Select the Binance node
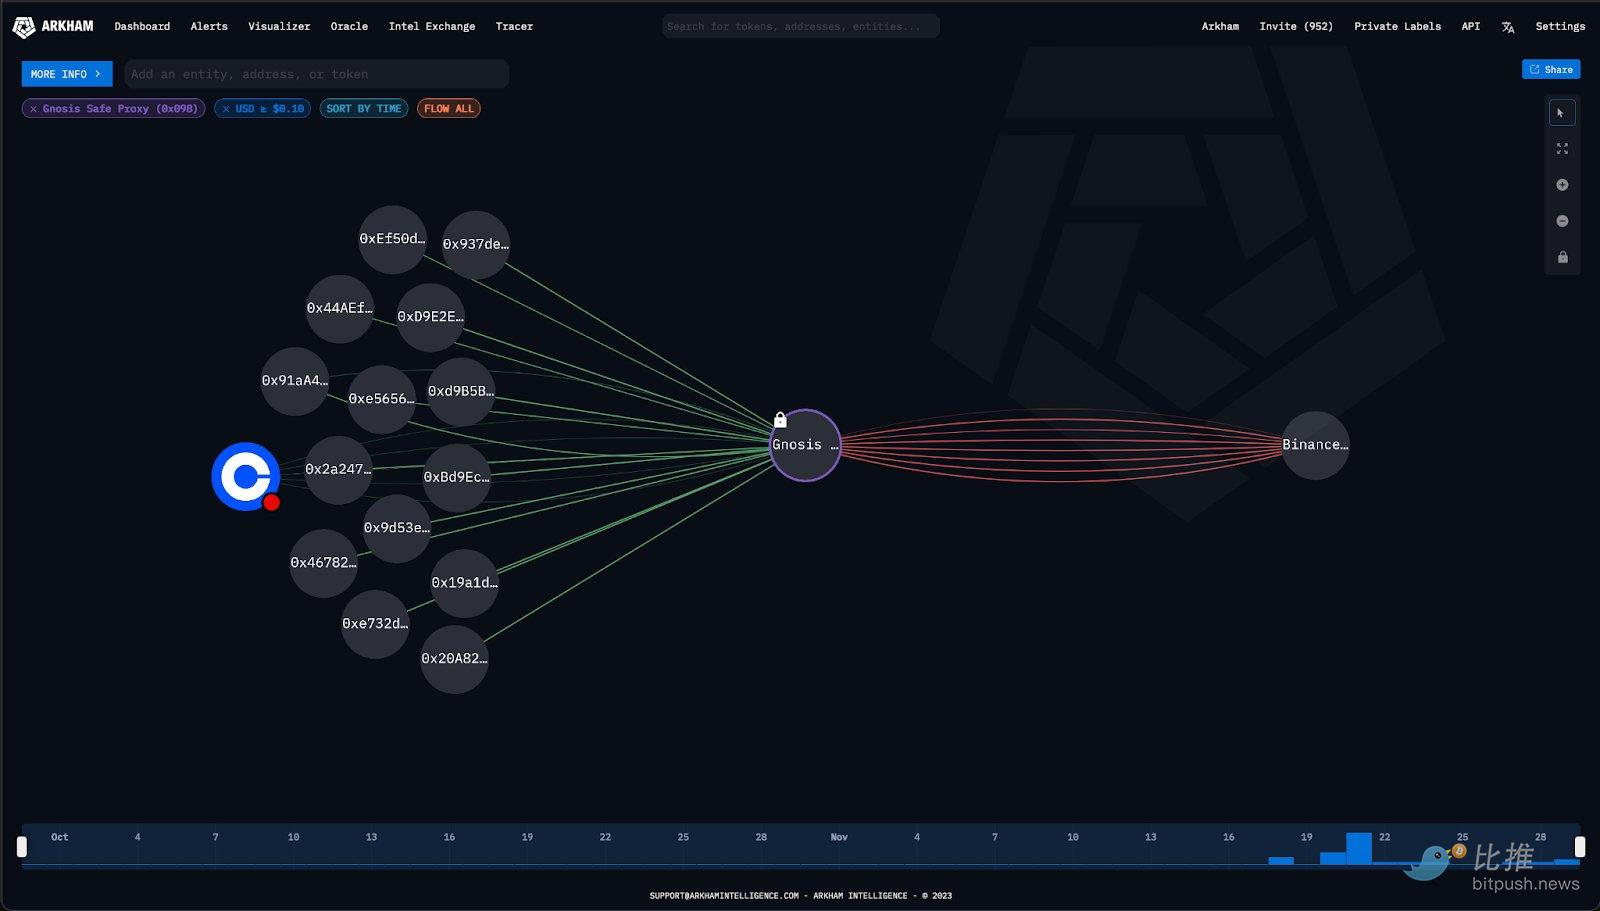1600x911 pixels. 1315,445
